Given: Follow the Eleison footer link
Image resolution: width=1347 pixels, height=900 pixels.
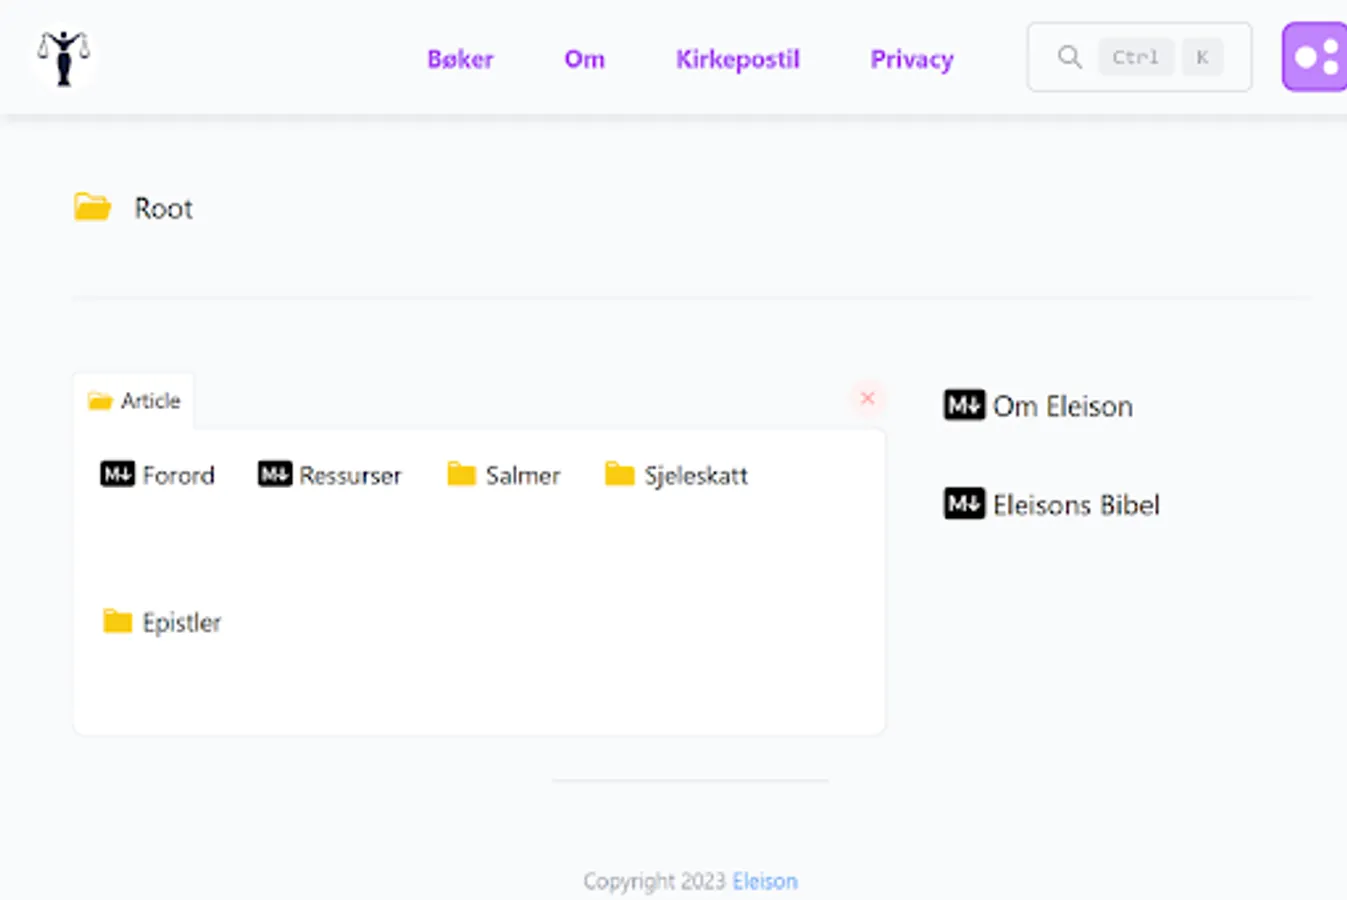Looking at the screenshot, I should coord(765,881).
